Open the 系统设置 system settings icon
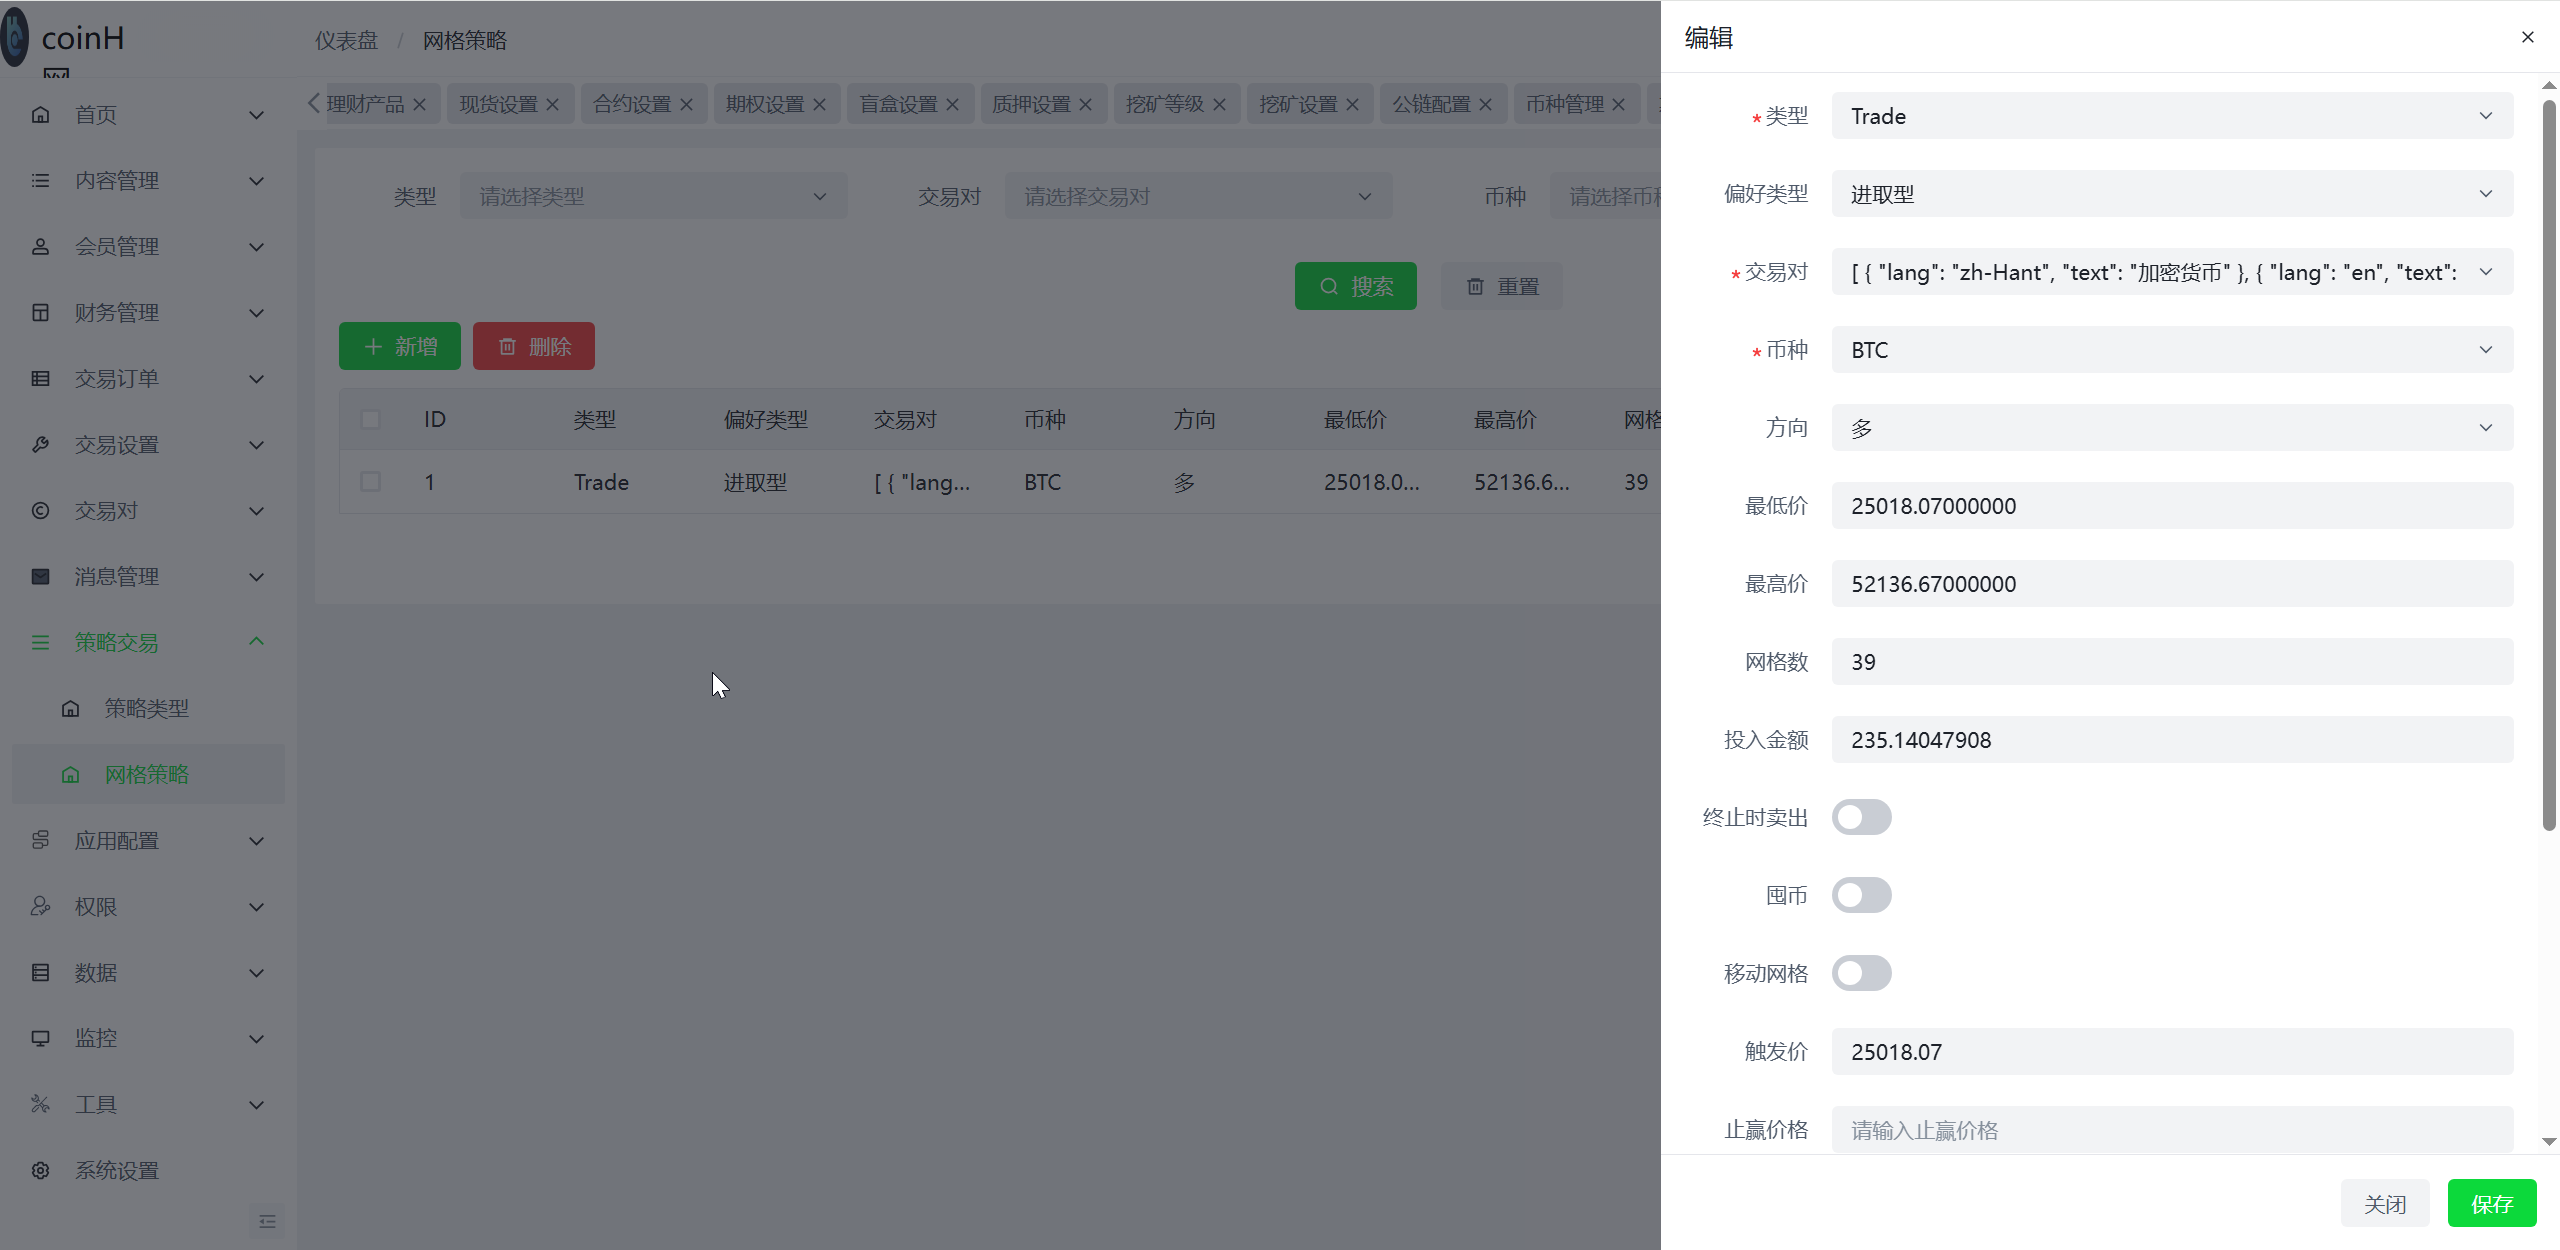Image resolution: width=2560 pixels, height=1250 pixels. point(40,1170)
